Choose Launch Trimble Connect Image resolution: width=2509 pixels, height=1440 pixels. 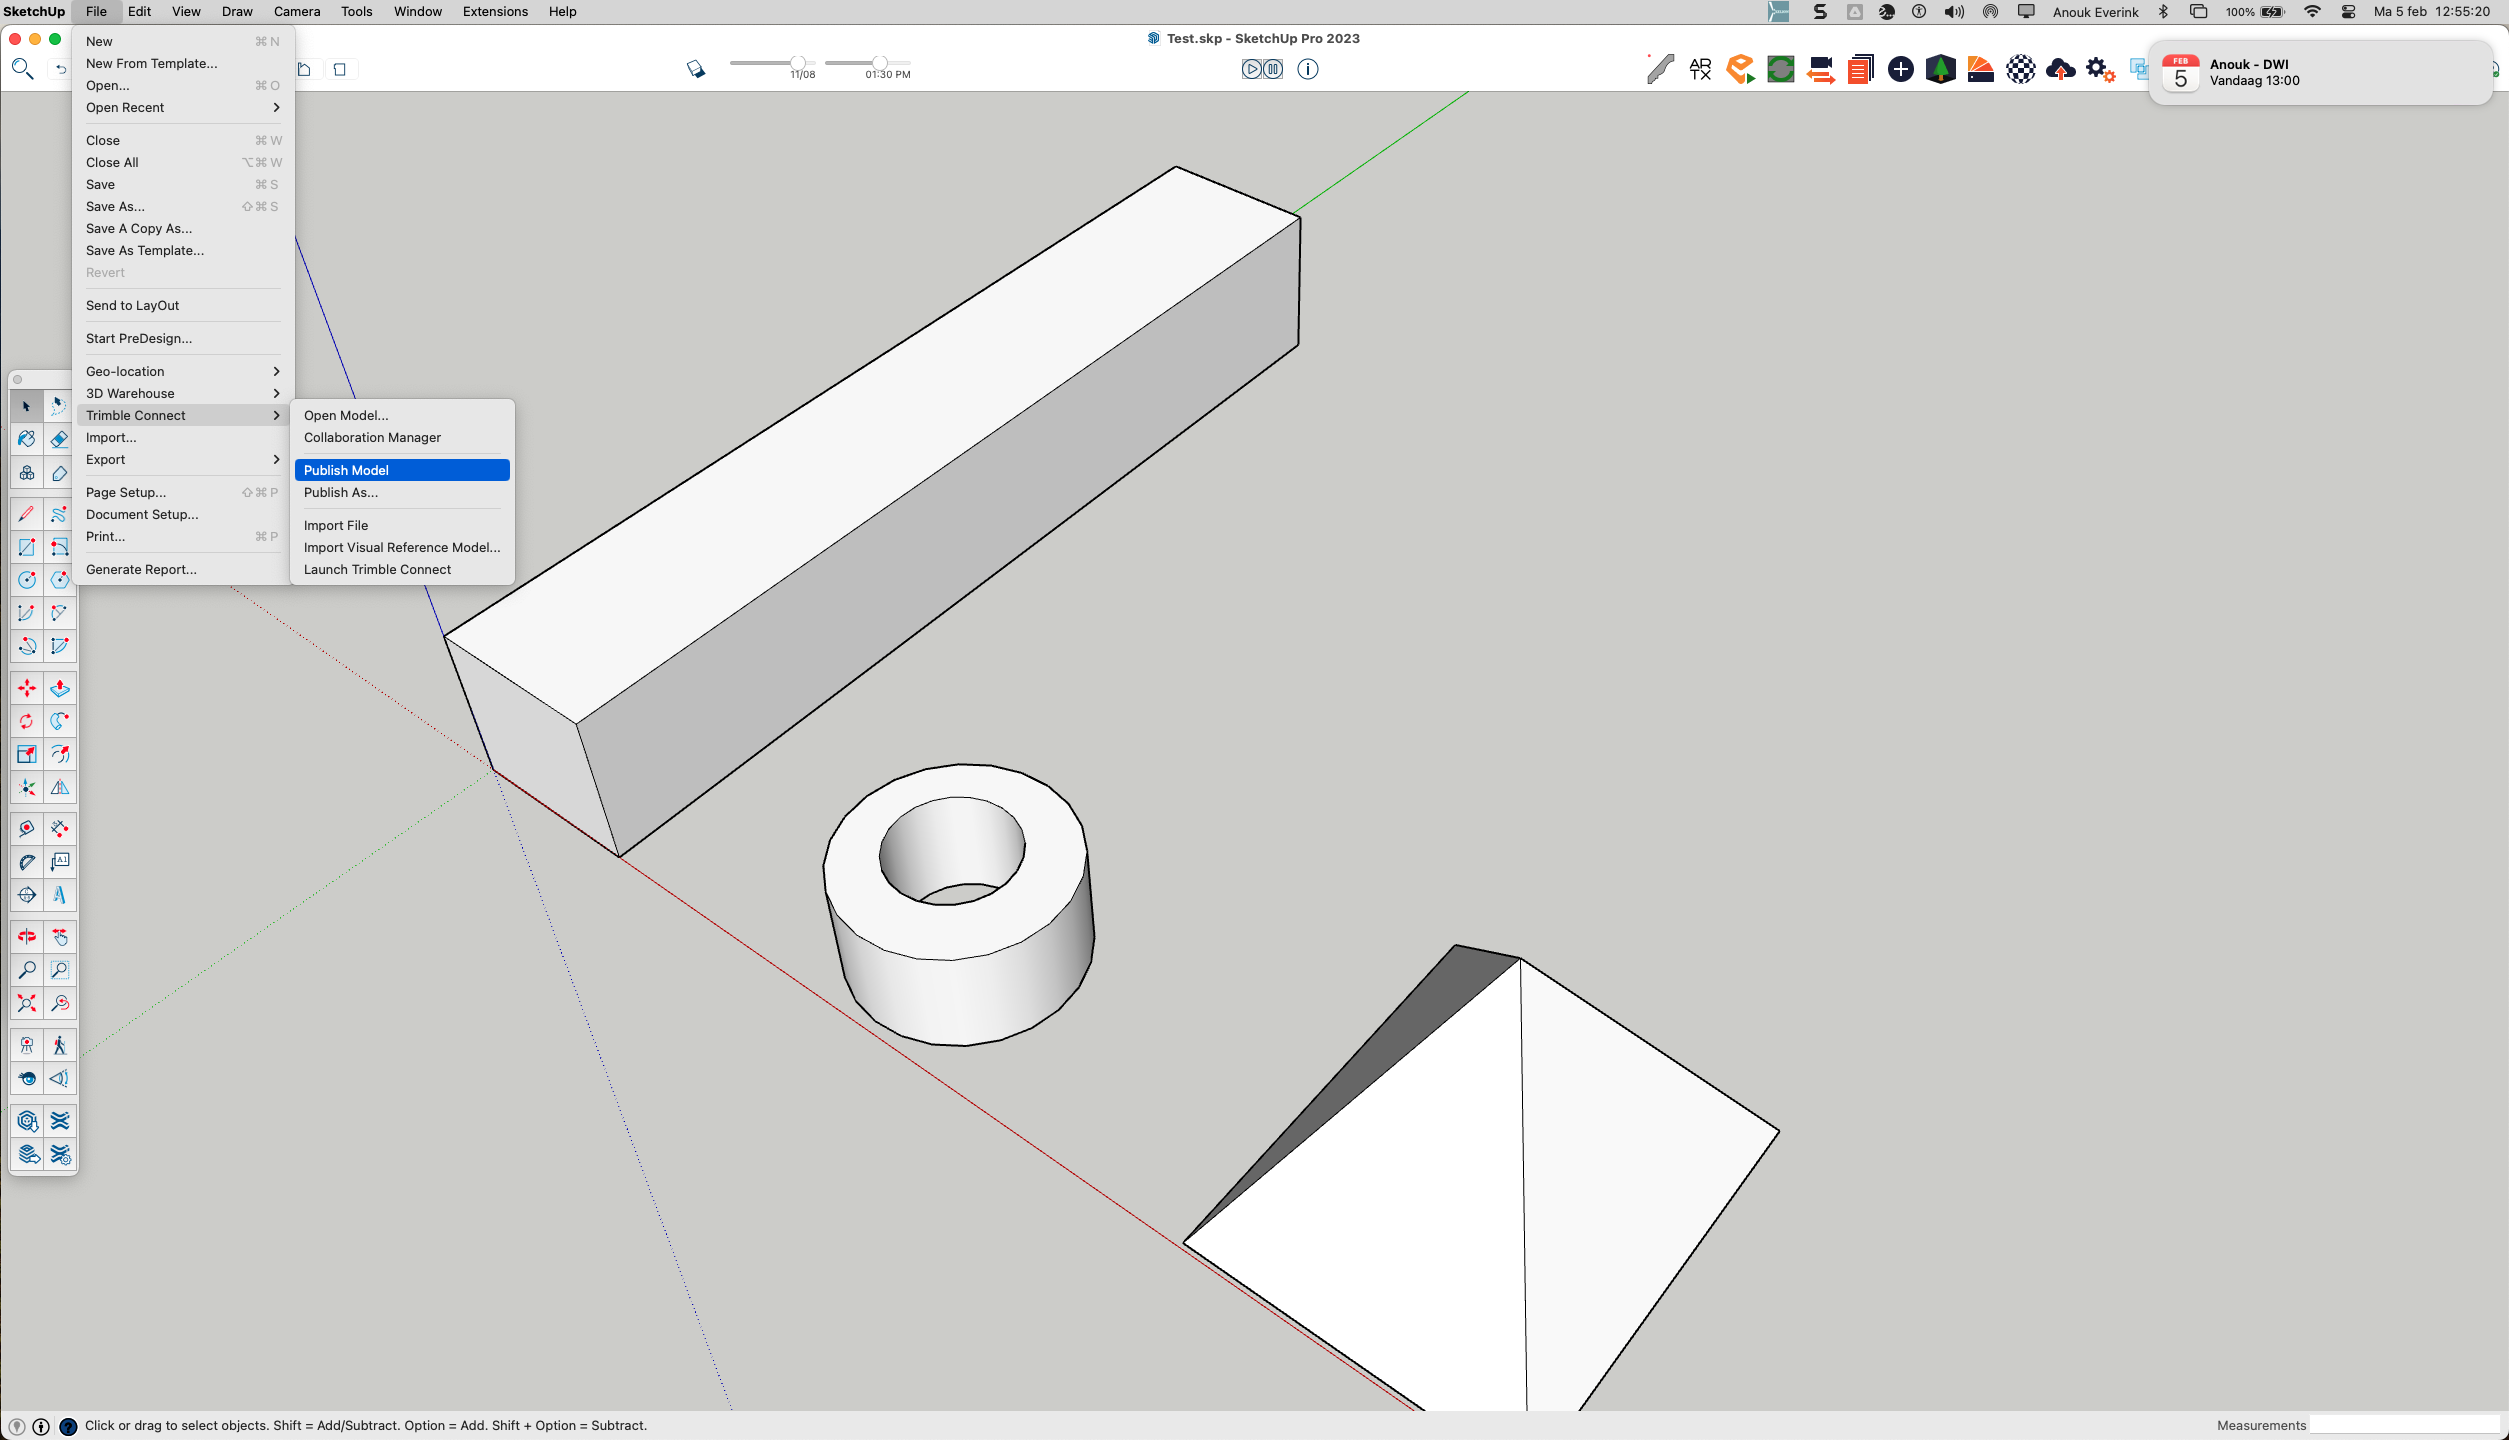click(377, 570)
